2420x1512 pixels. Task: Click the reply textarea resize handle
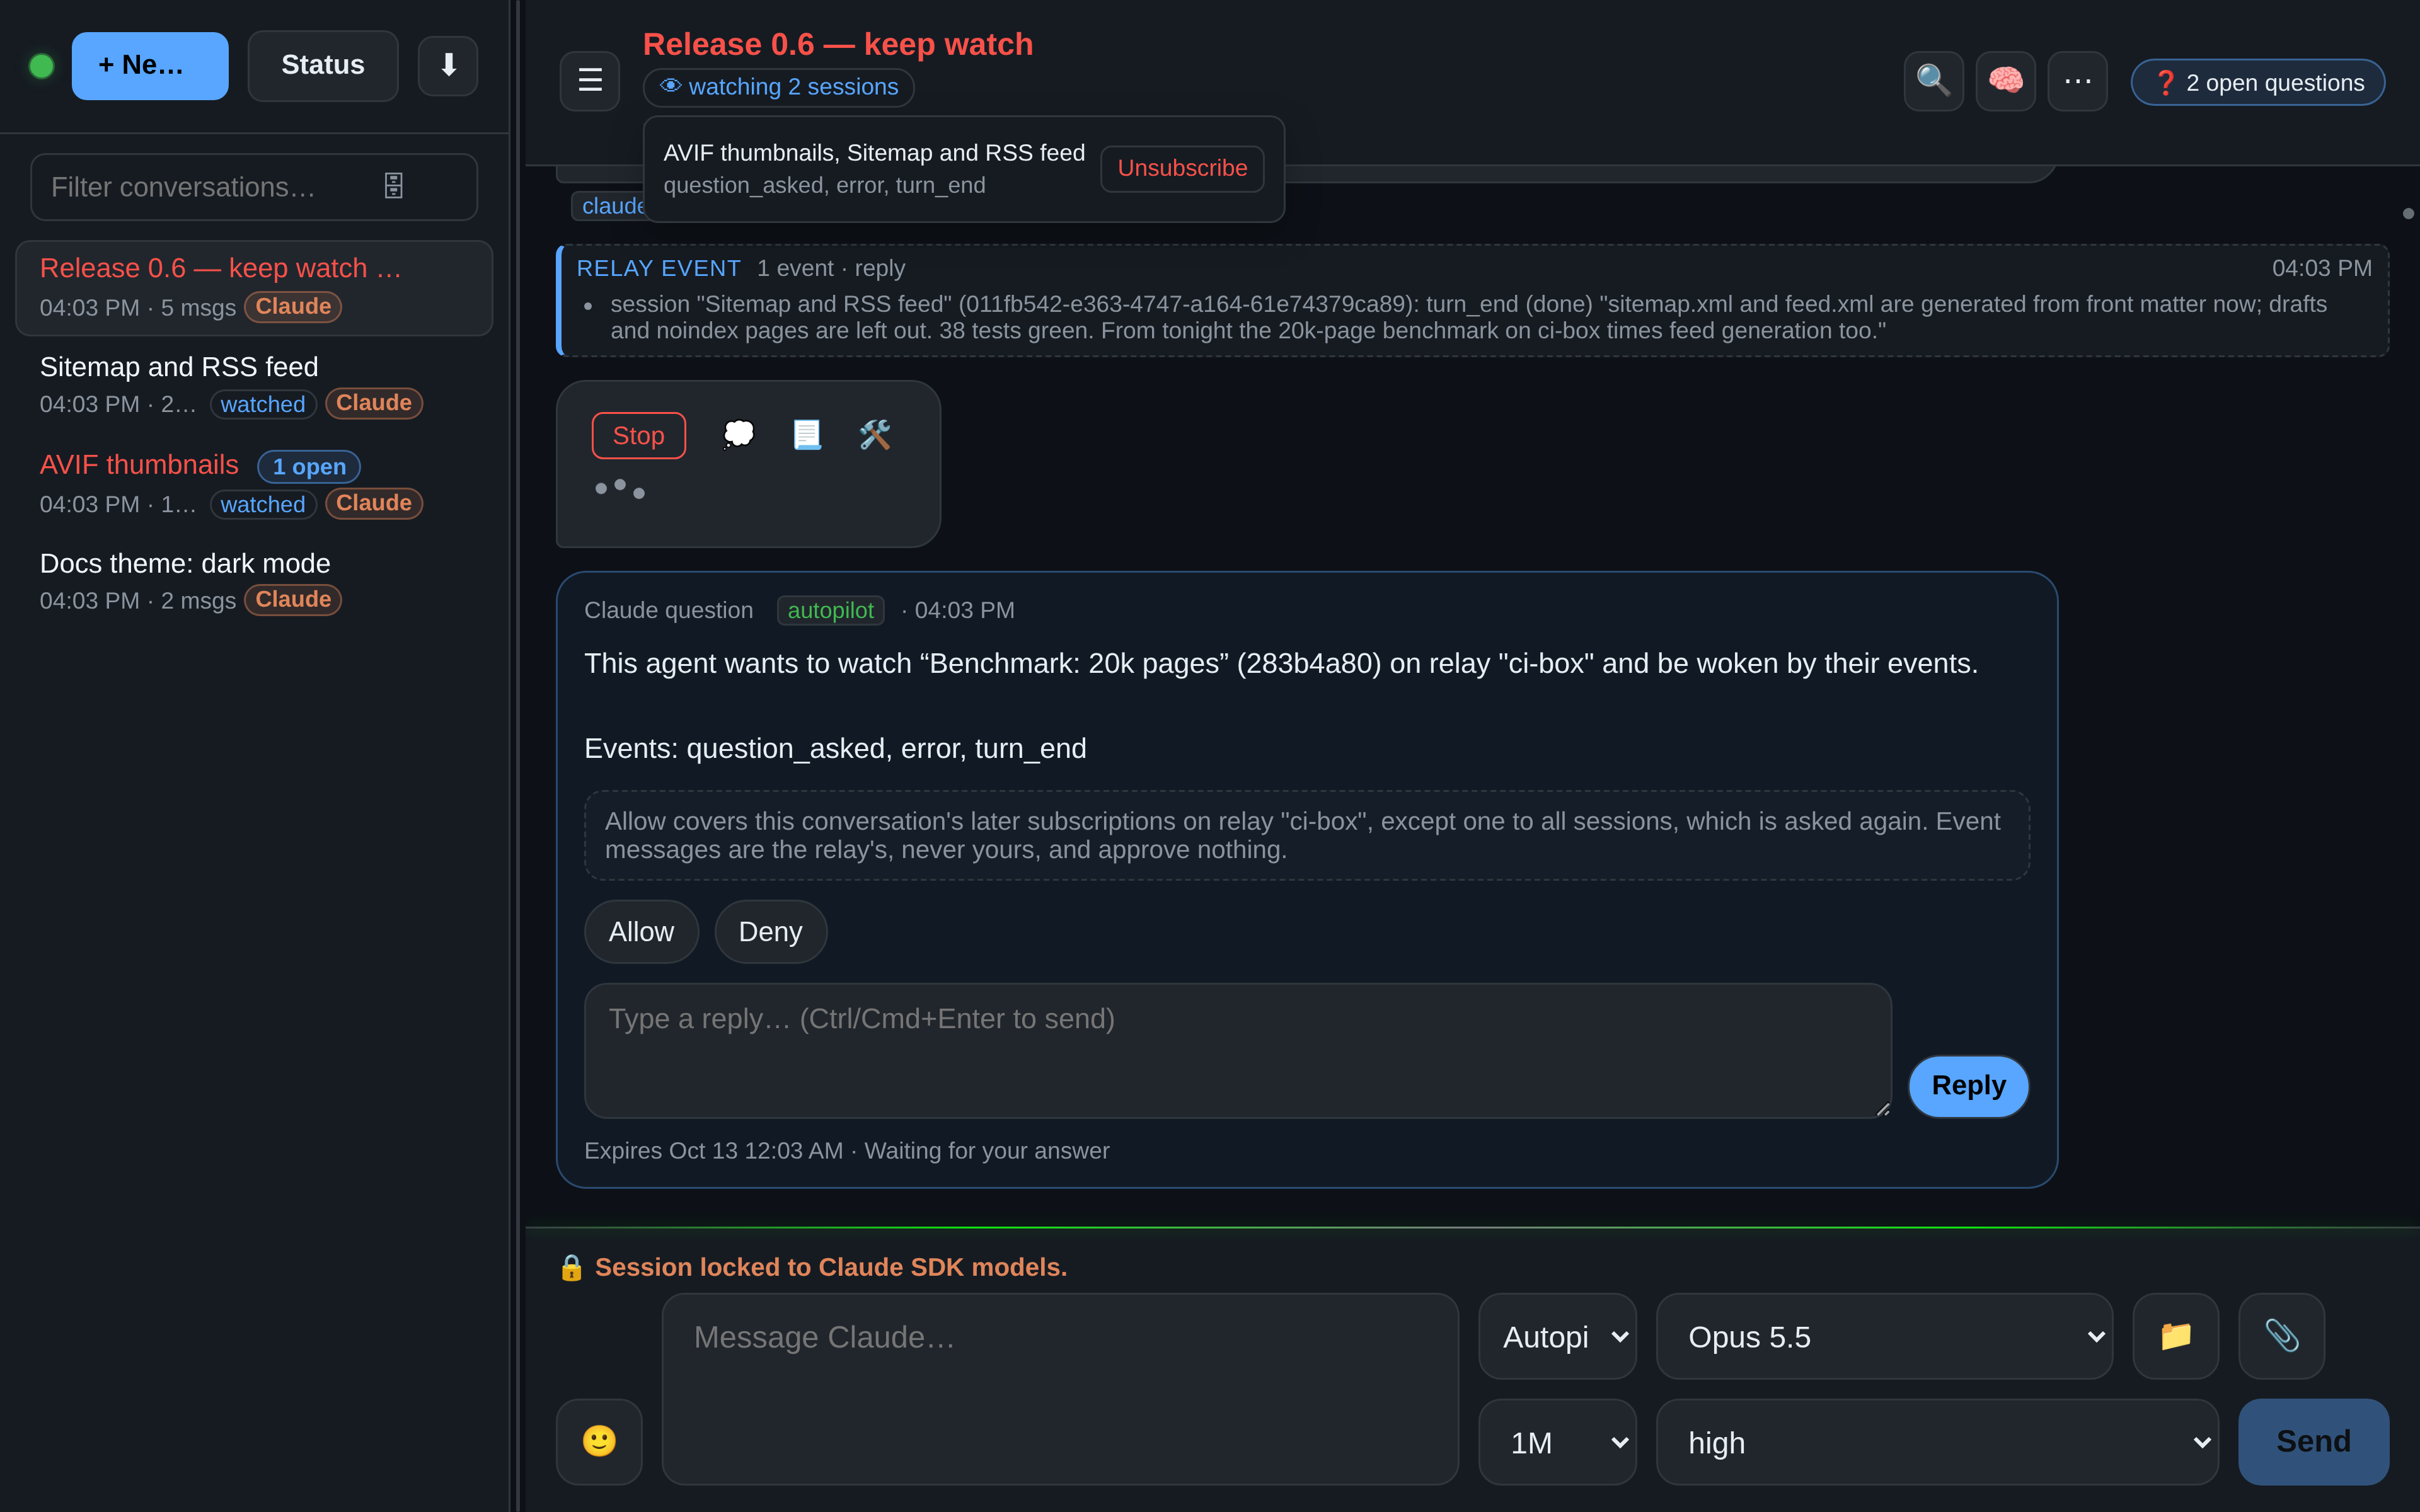(1883, 1109)
